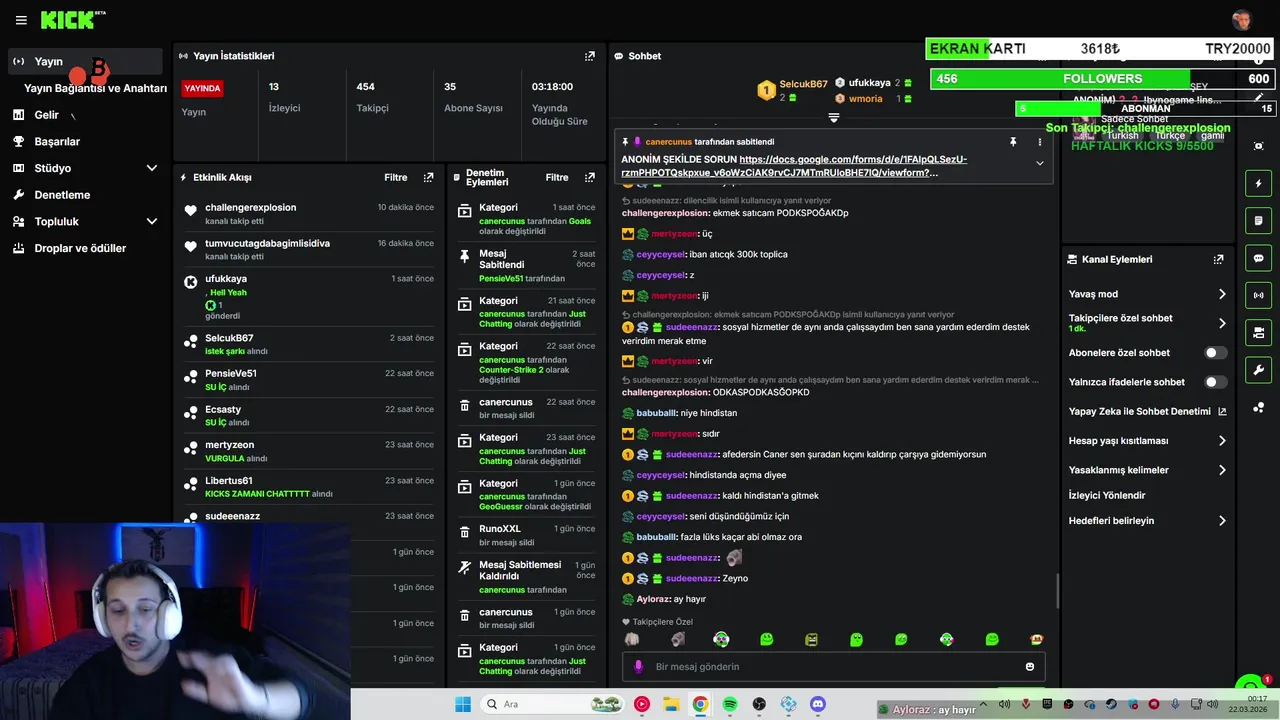Click tumvucutagdabagimlisidiva in activity feed

tap(267, 243)
